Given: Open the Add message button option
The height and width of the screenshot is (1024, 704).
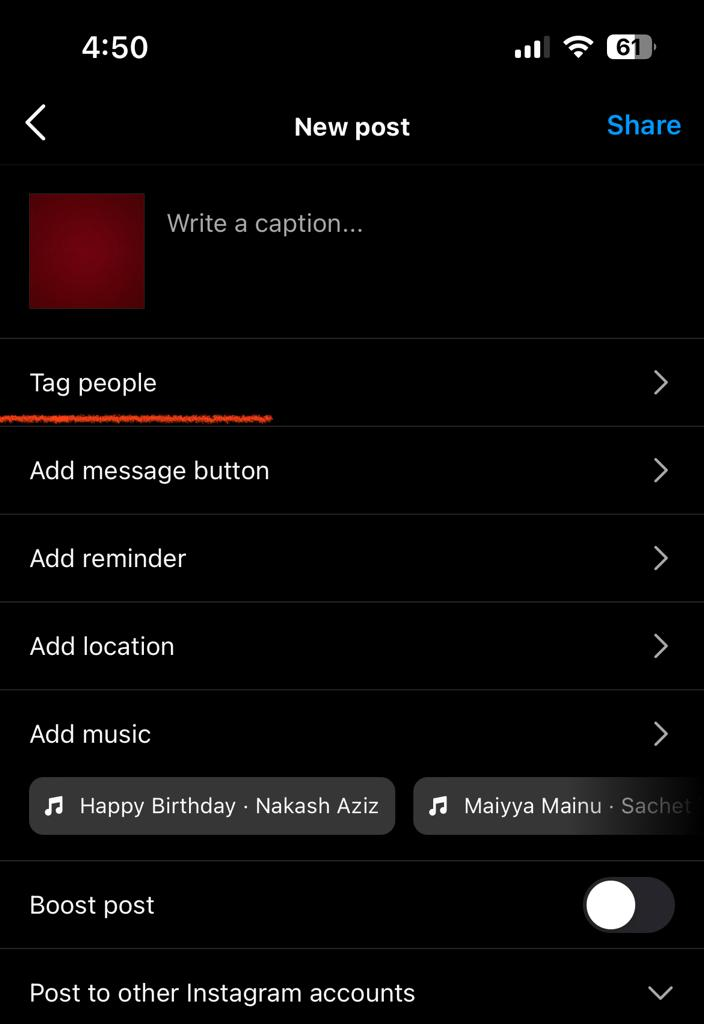Looking at the screenshot, I should pyautogui.click(x=352, y=471).
